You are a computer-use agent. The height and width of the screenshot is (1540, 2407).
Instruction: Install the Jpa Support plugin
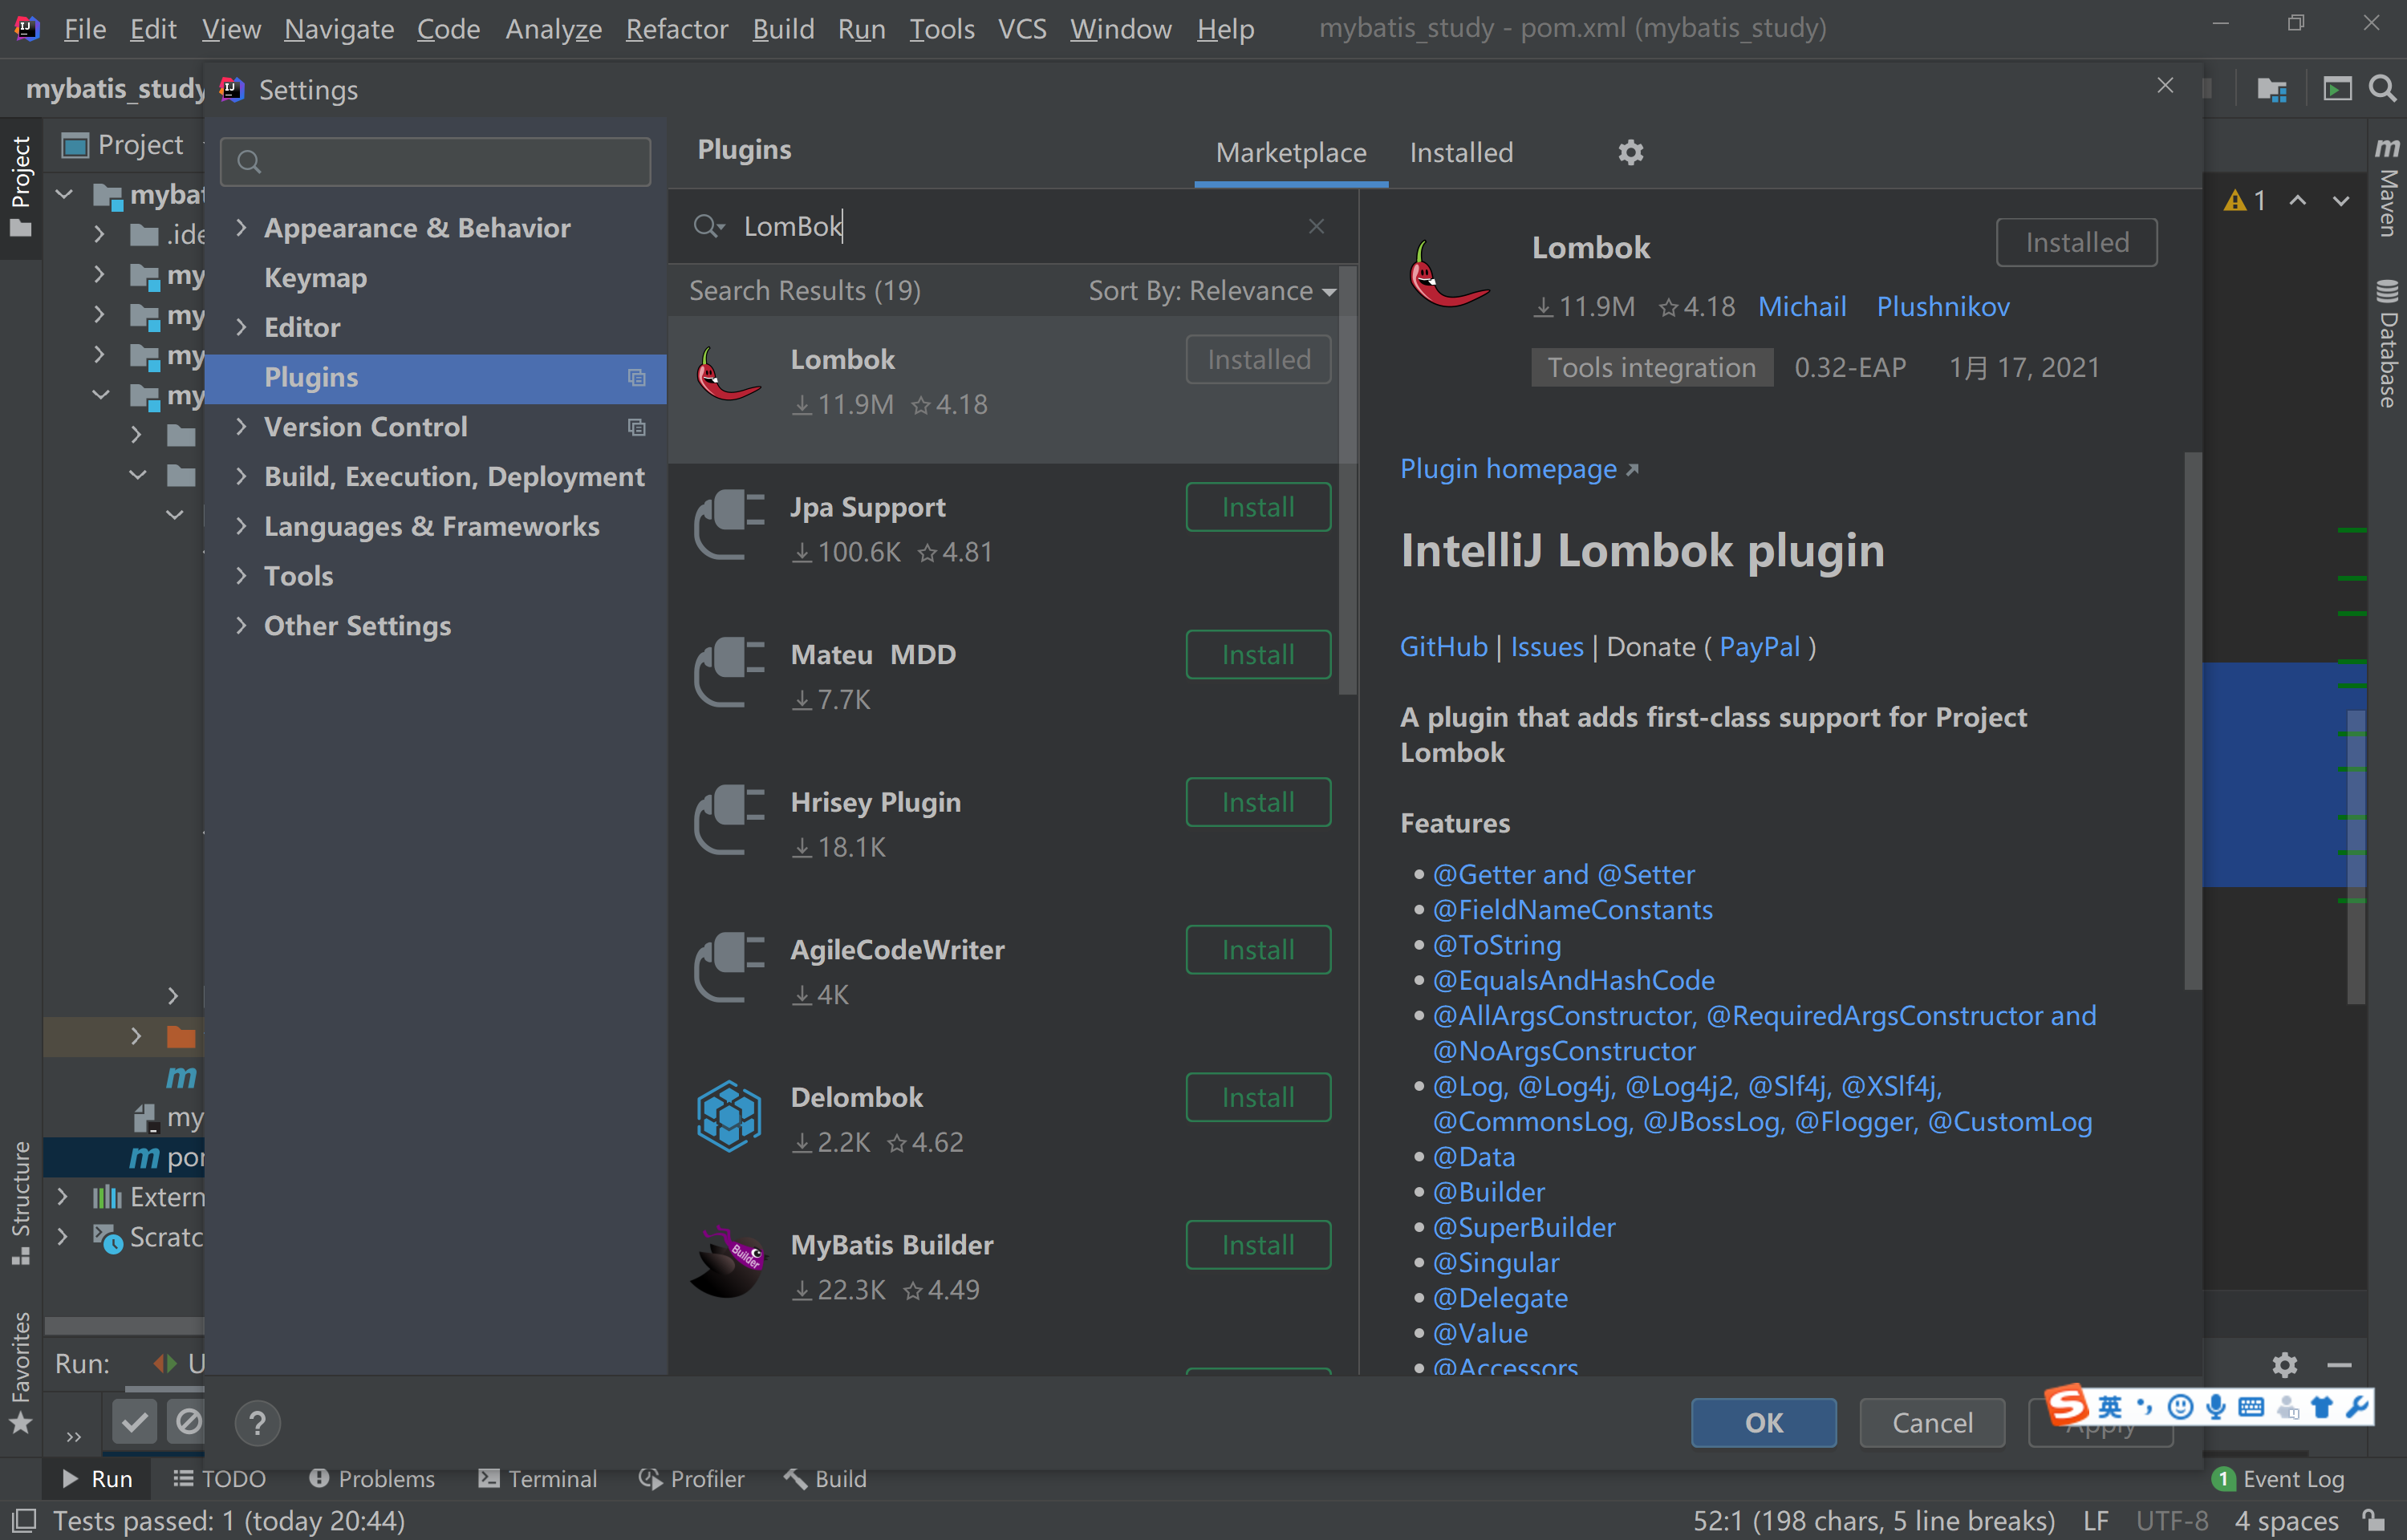[1257, 507]
